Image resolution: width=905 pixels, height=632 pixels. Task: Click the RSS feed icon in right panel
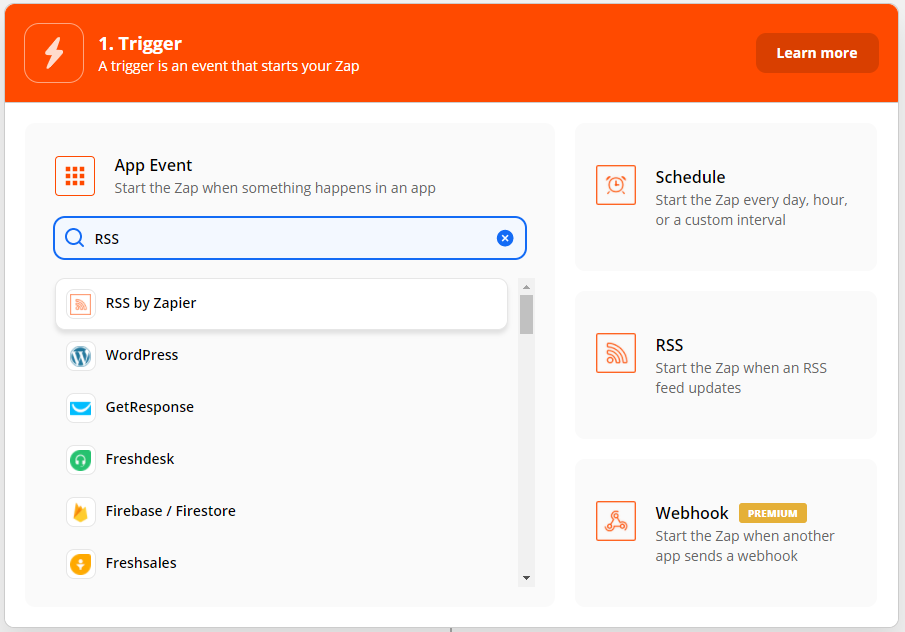(x=616, y=353)
